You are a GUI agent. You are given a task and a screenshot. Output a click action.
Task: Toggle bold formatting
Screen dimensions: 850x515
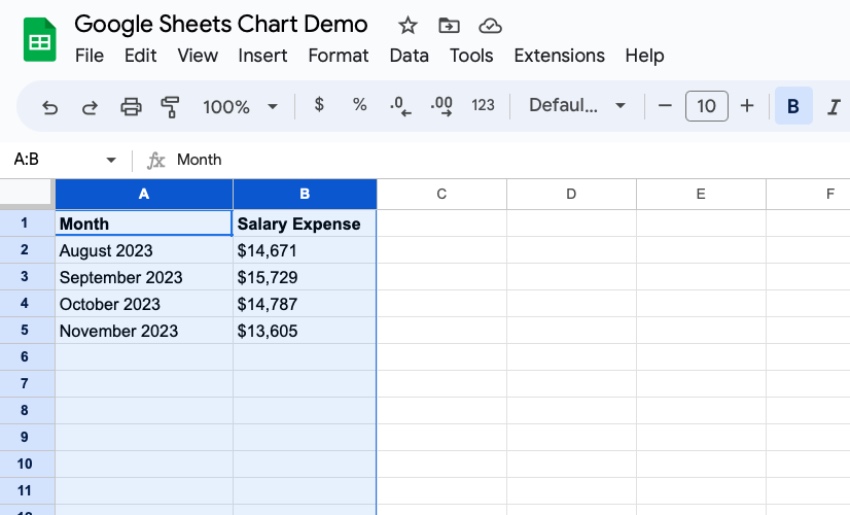point(793,106)
